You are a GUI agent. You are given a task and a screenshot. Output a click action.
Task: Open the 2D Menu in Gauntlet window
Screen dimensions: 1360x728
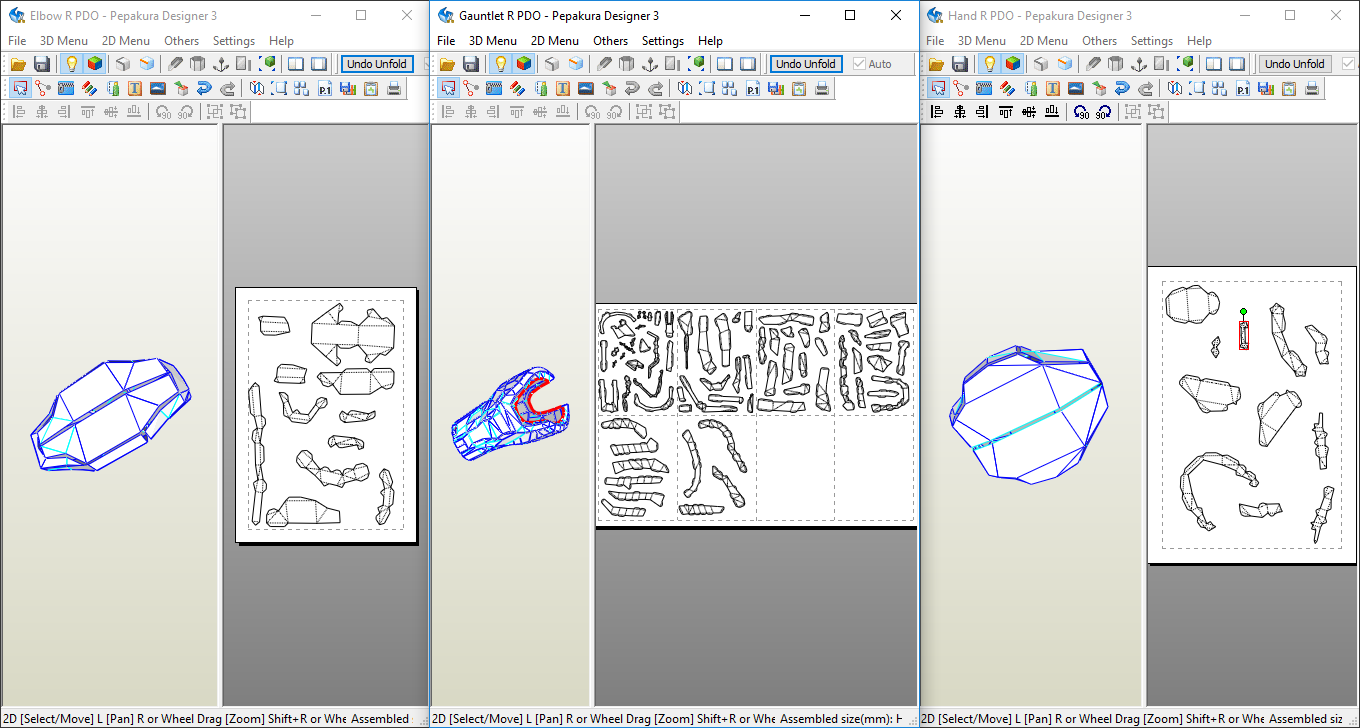(x=555, y=41)
